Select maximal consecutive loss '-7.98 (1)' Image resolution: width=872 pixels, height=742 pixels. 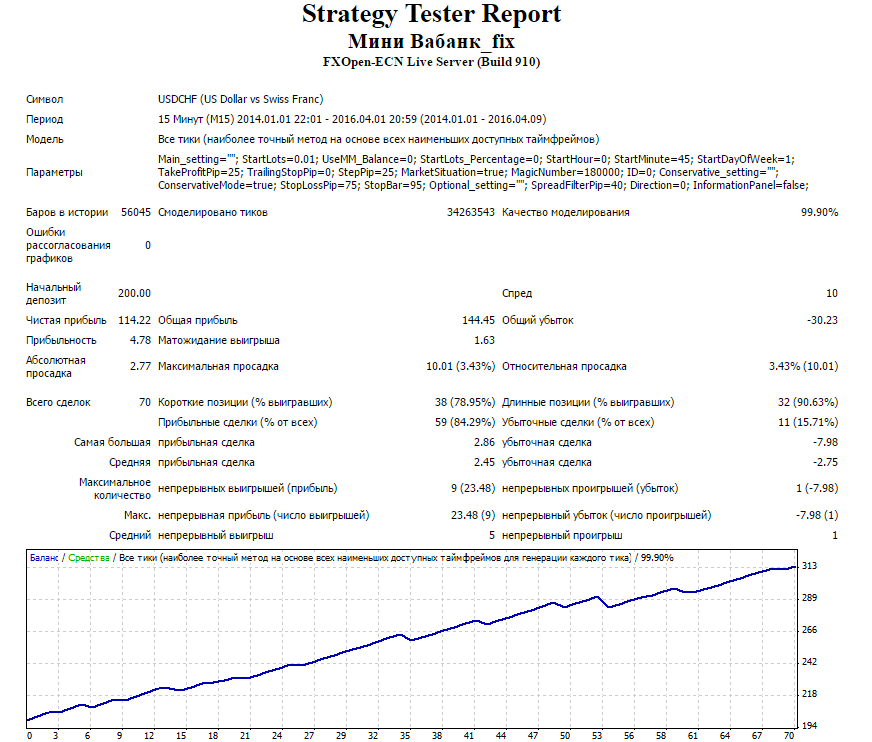point(817,516)
